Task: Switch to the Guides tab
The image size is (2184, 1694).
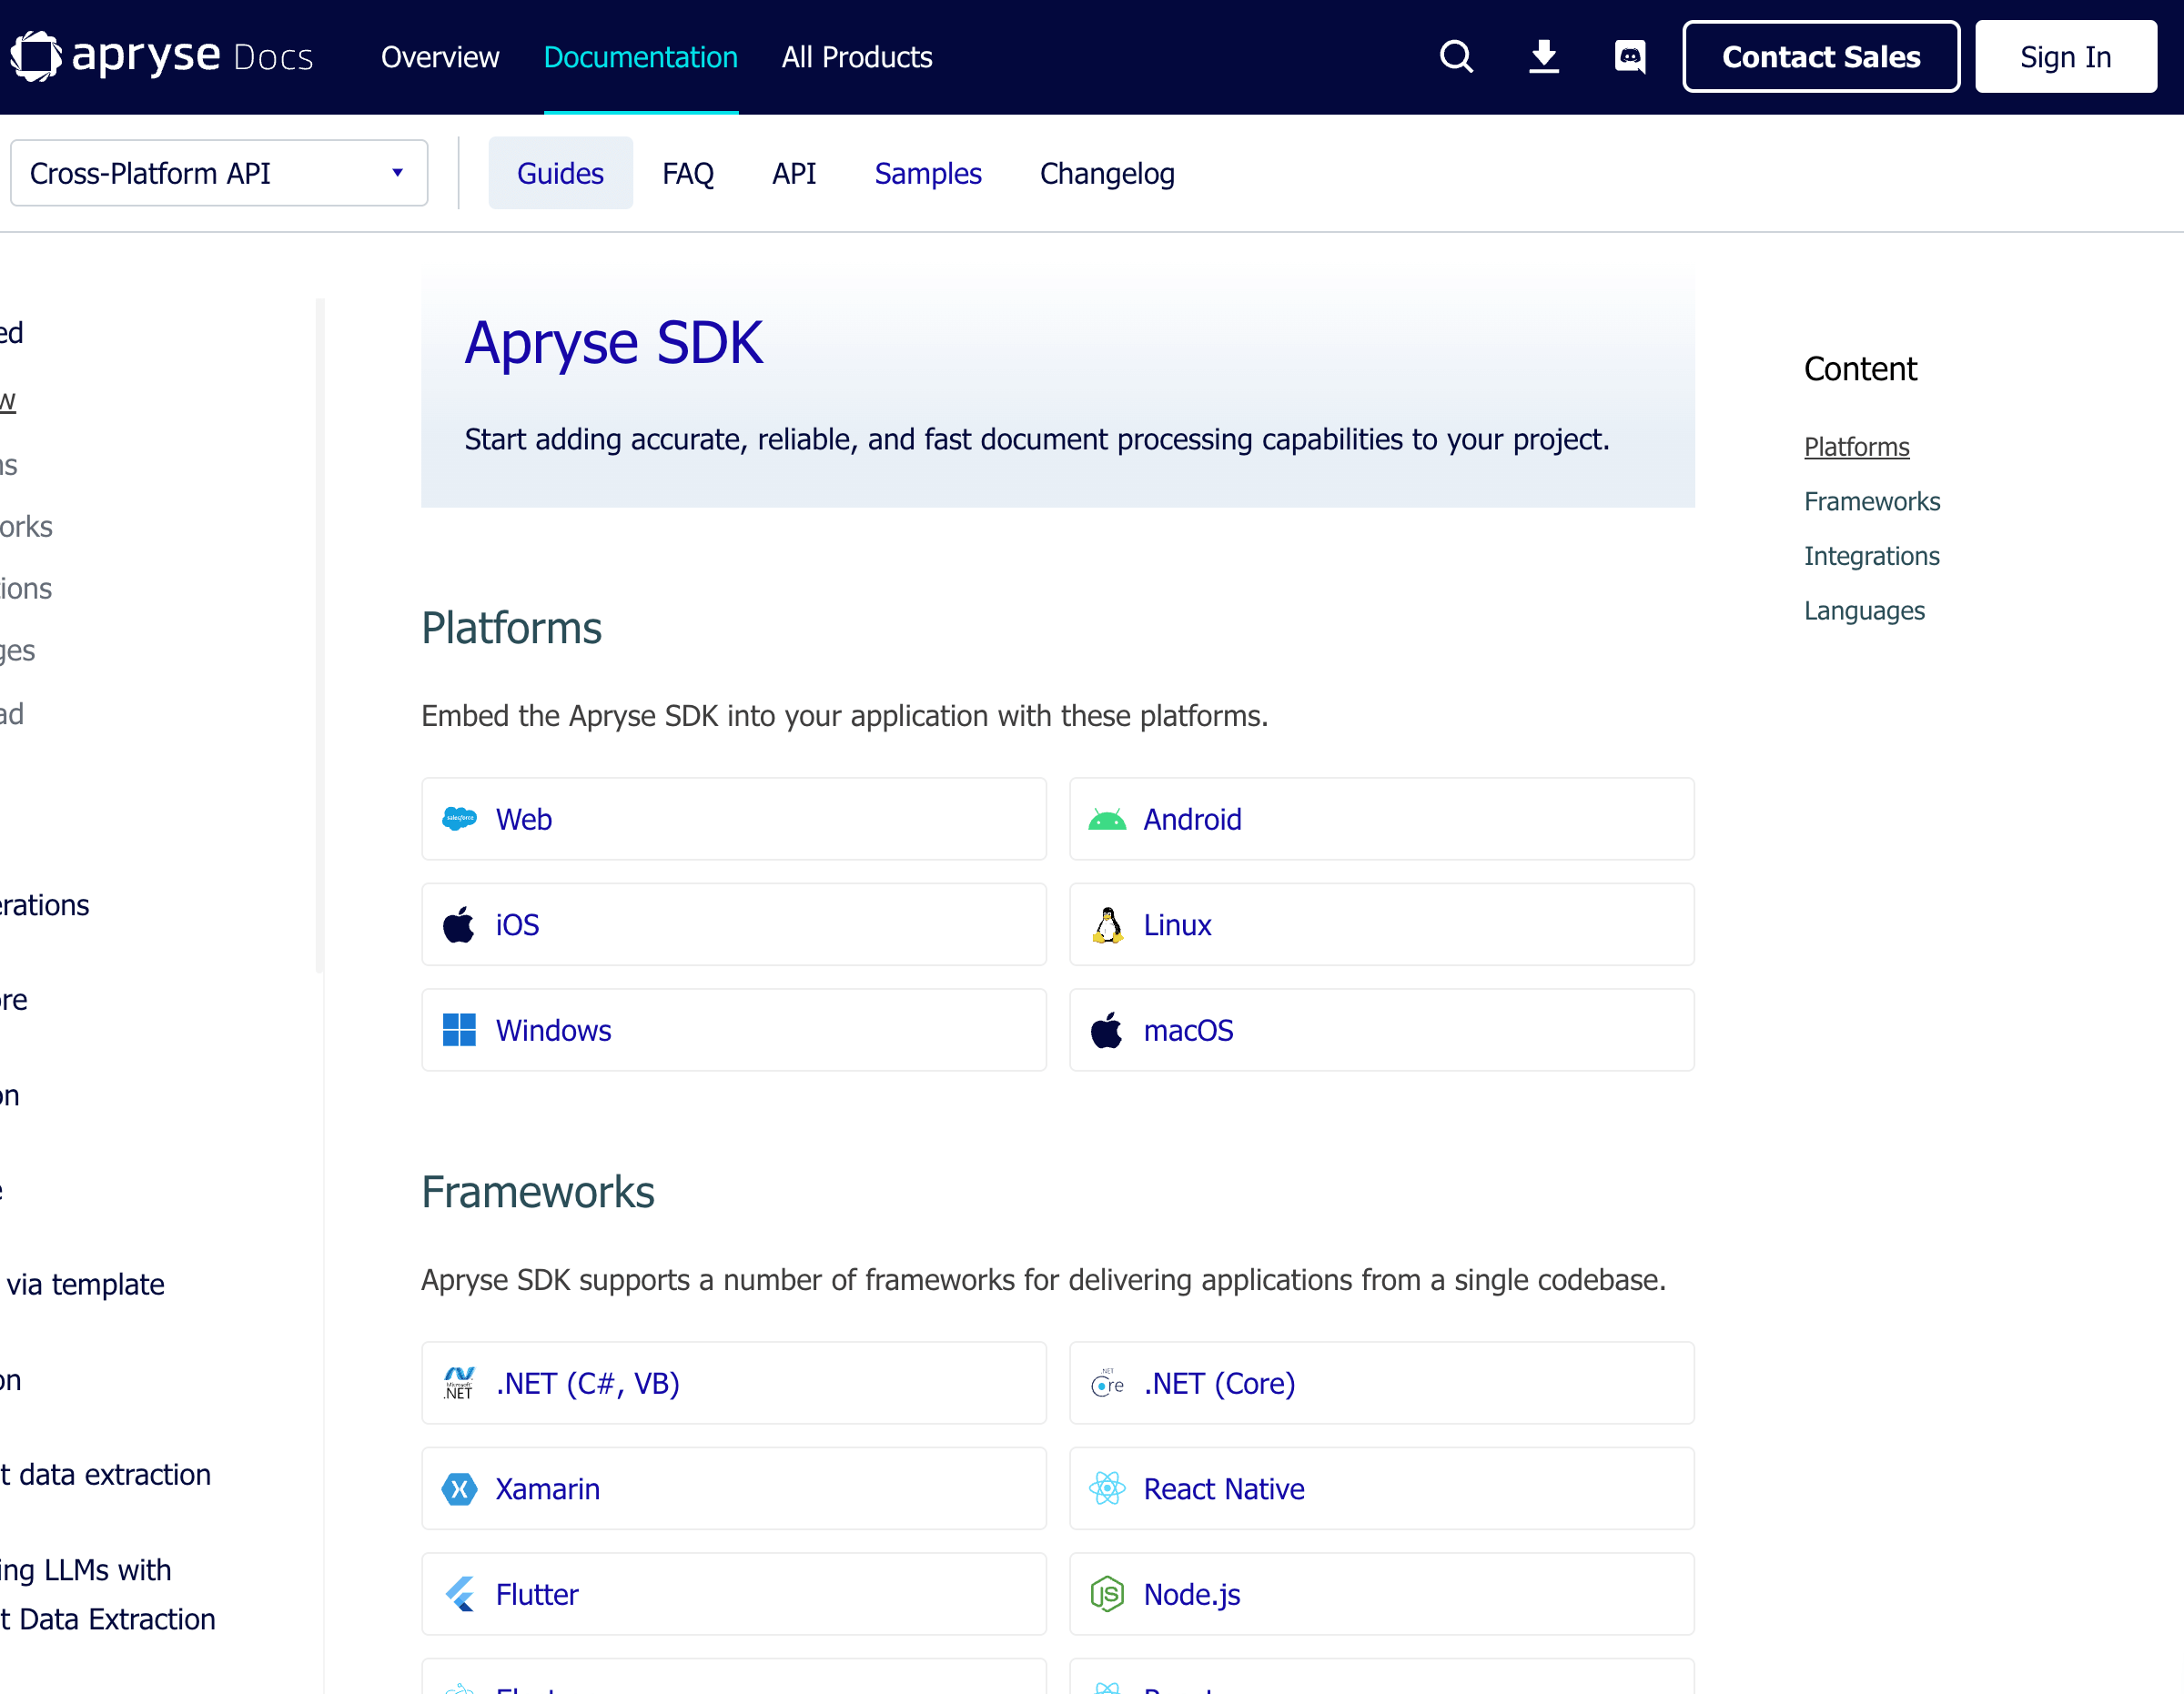Action: [560, 173]
